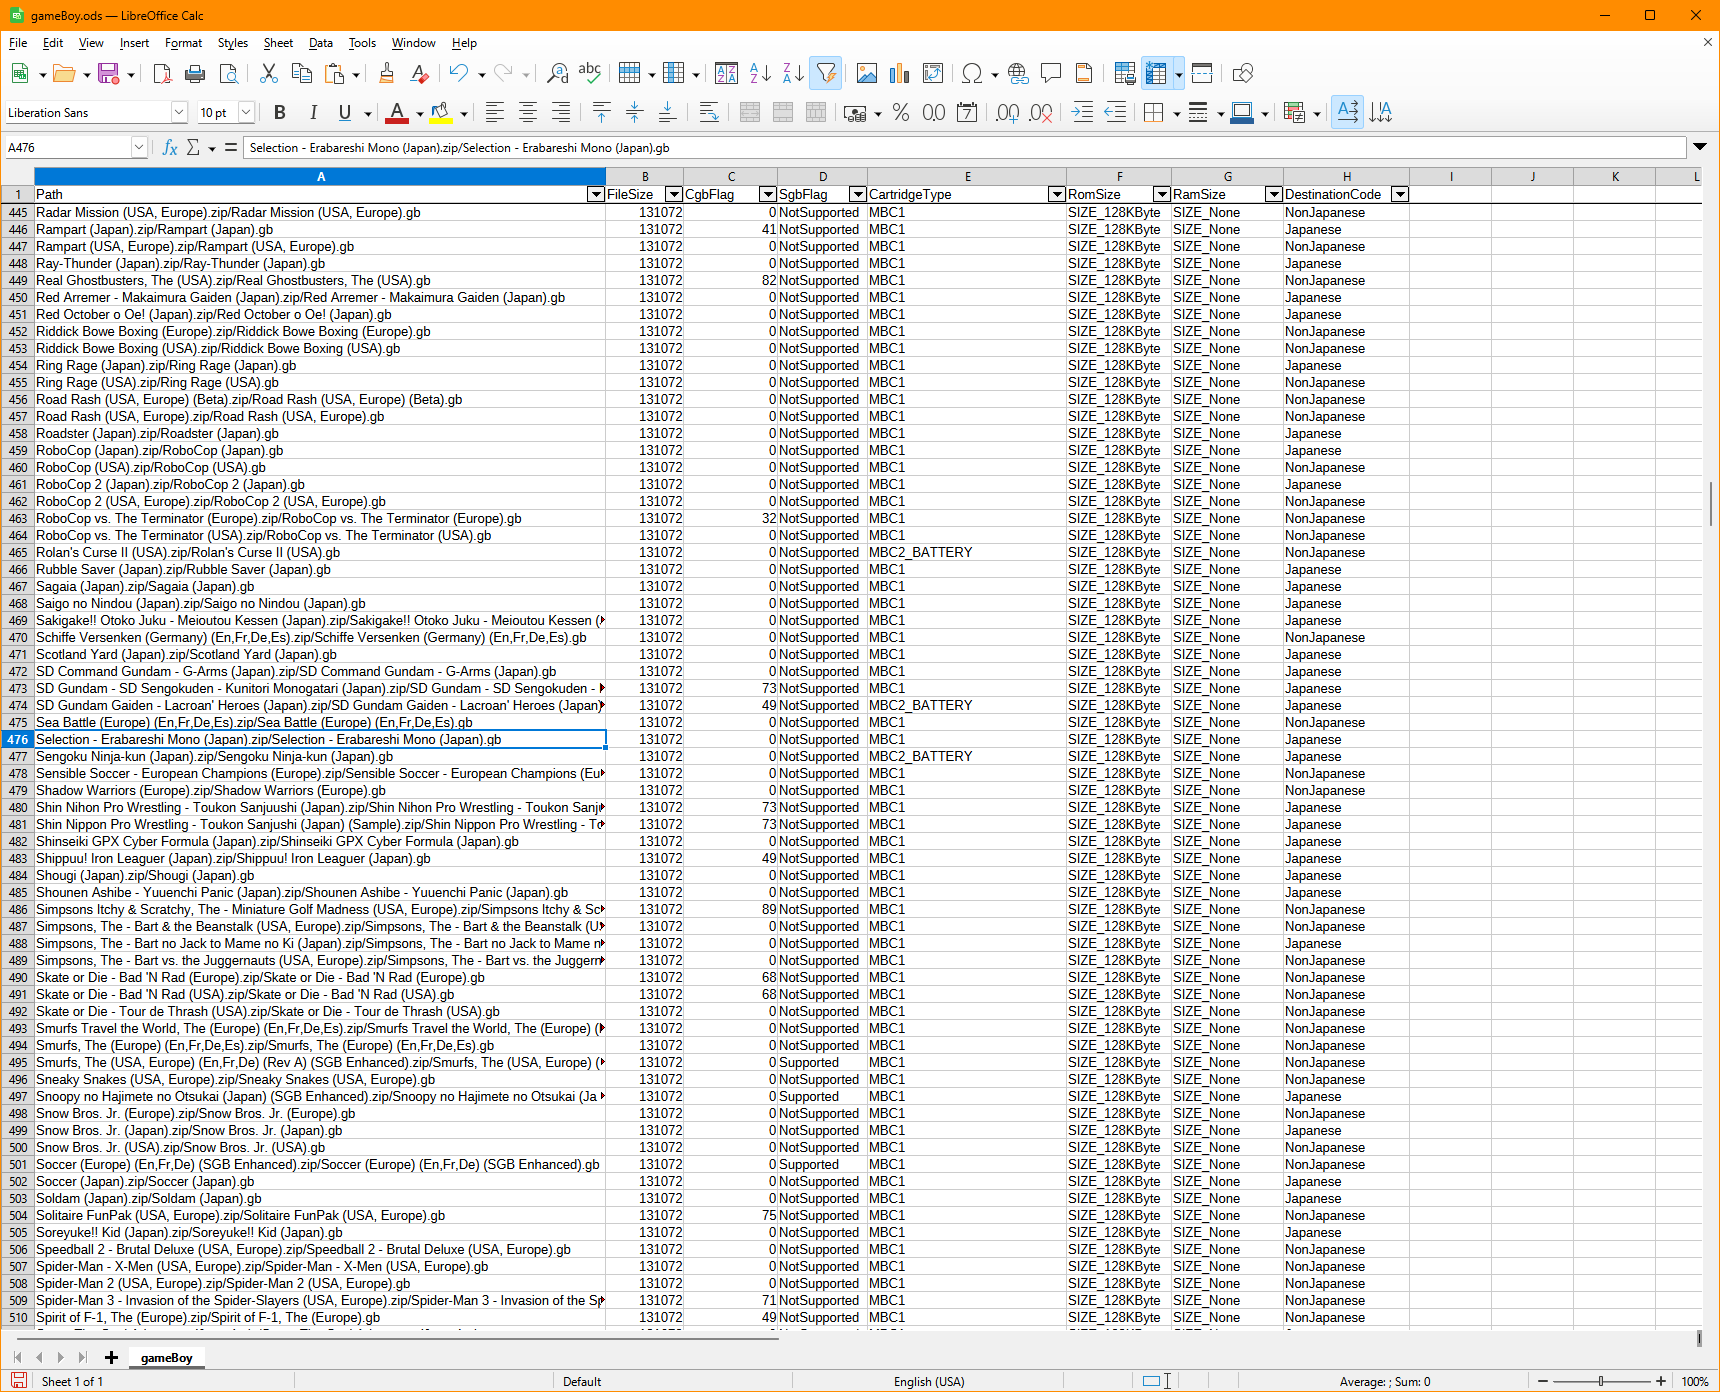Expand the formula bar with the arrow
The image size is (1720, 1392).
click(x=1699, y=147)
